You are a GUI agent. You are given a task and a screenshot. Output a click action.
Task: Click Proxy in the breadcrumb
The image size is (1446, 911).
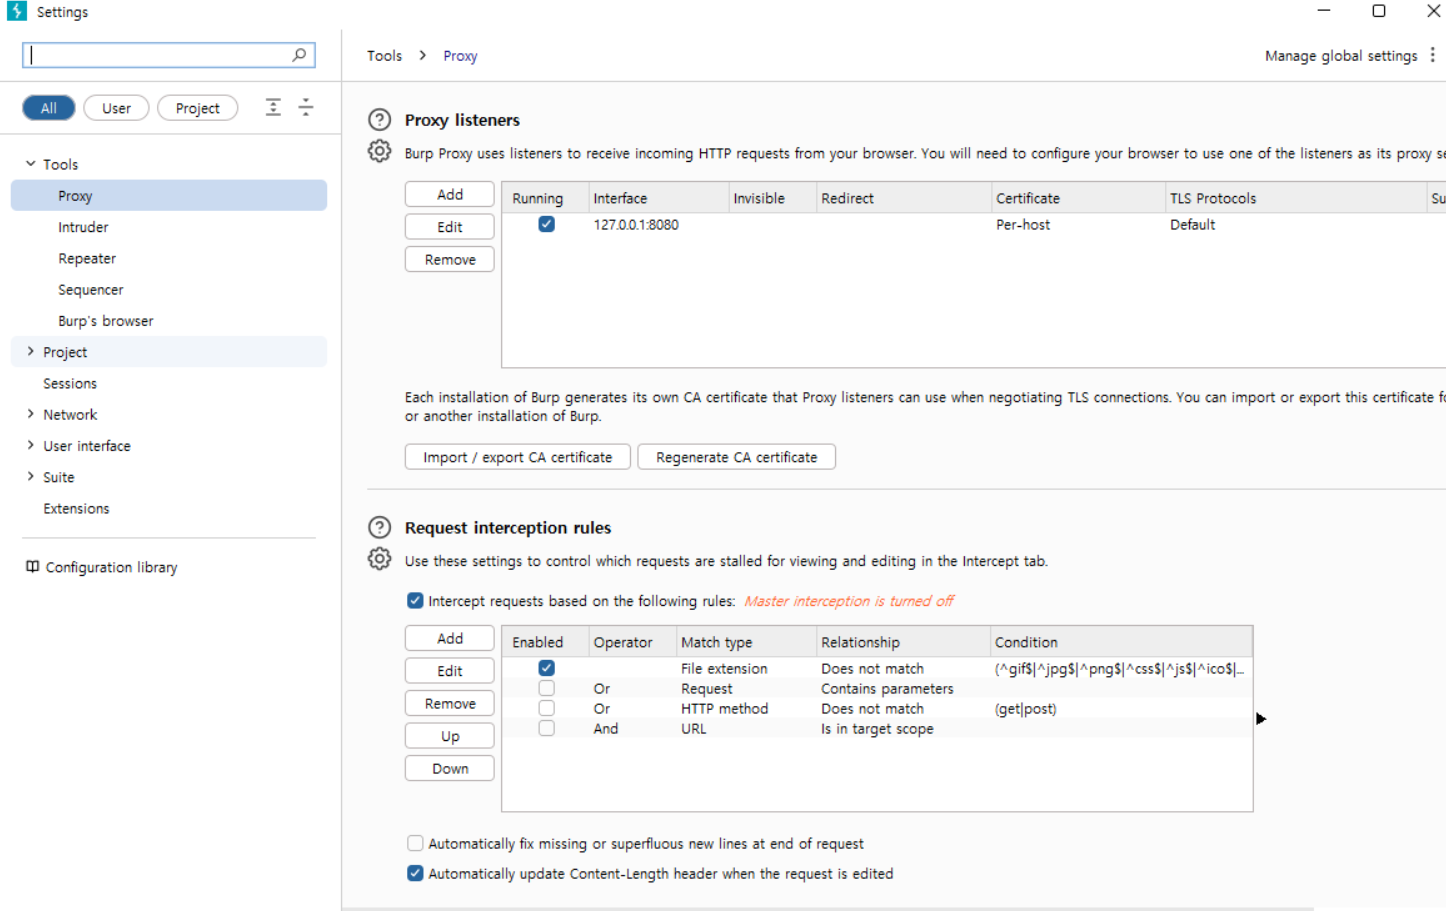tap(460, 56)
